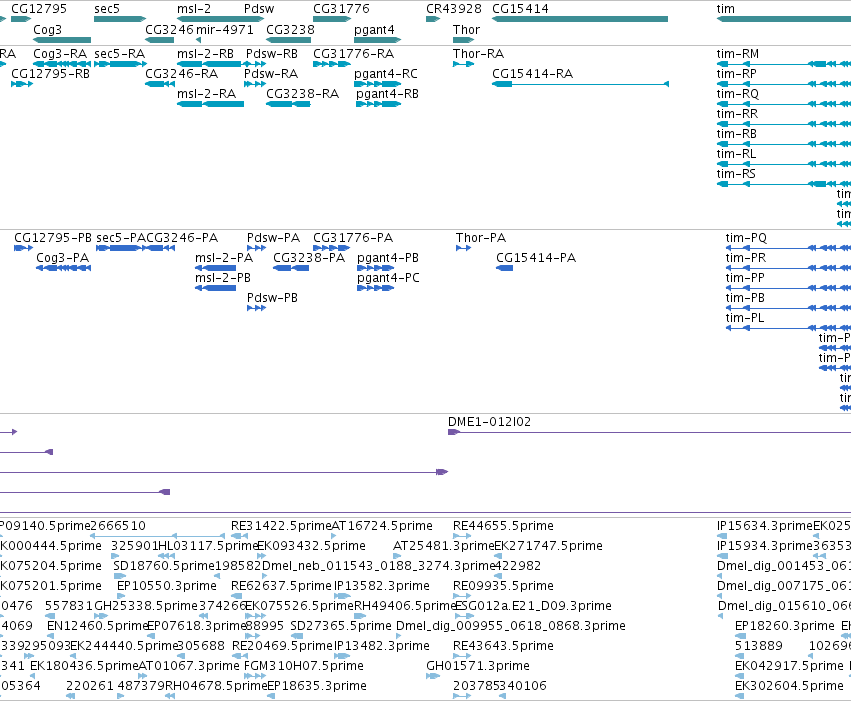Click the CG3238 gene bar
The height and width of the screenshot is (701, 851).
(x=288, y=40)
